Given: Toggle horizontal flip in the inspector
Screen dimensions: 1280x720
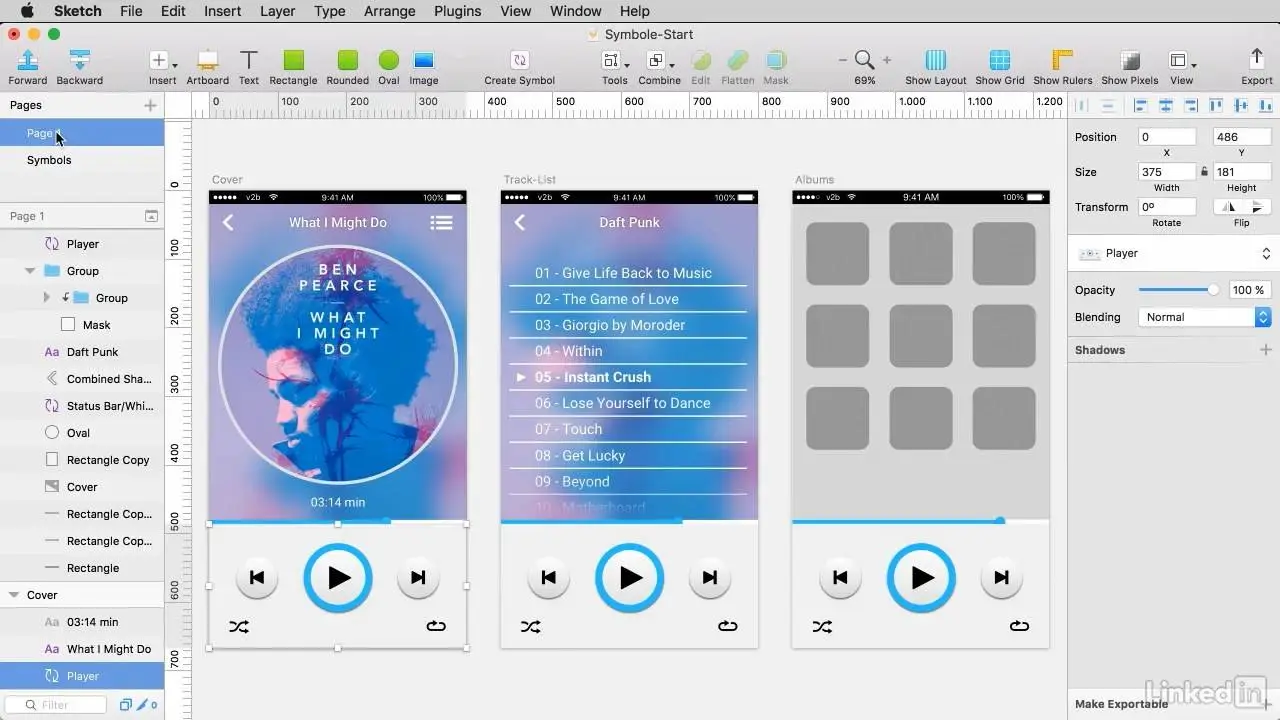Looking at the screenshot, I should click(1229, 207).
